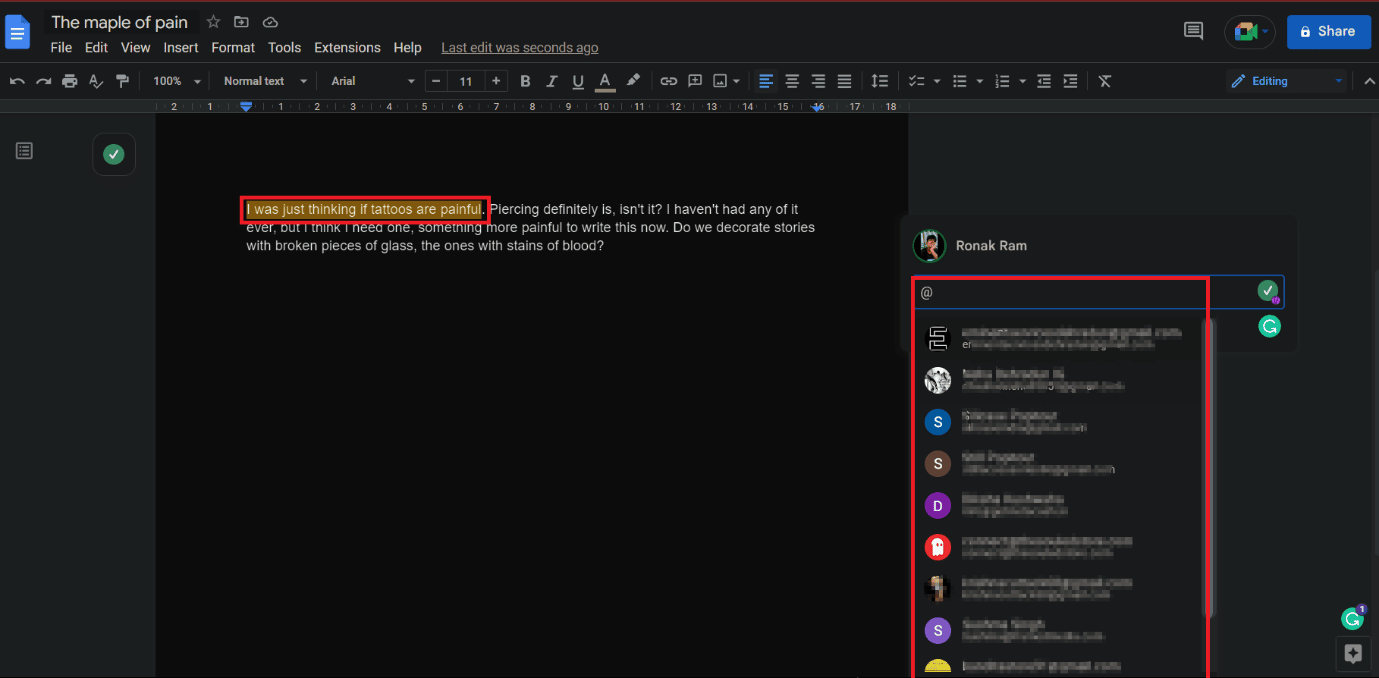Viewport: 1379px width, 678px height.
Task: Open the text color picker
Action: pos(604,81)
